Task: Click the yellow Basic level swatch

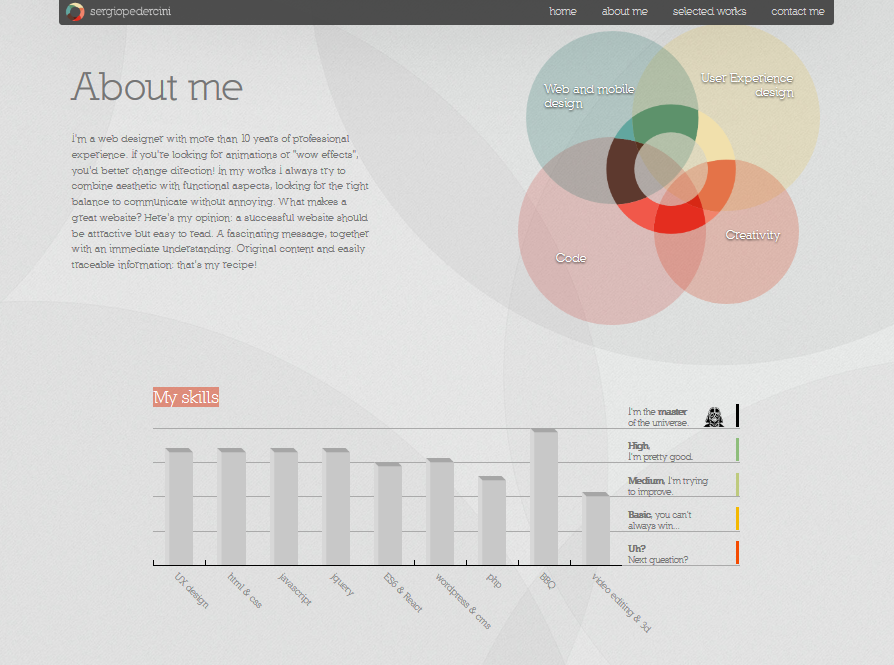Action: pyautogui.click(x=737, y=518)
